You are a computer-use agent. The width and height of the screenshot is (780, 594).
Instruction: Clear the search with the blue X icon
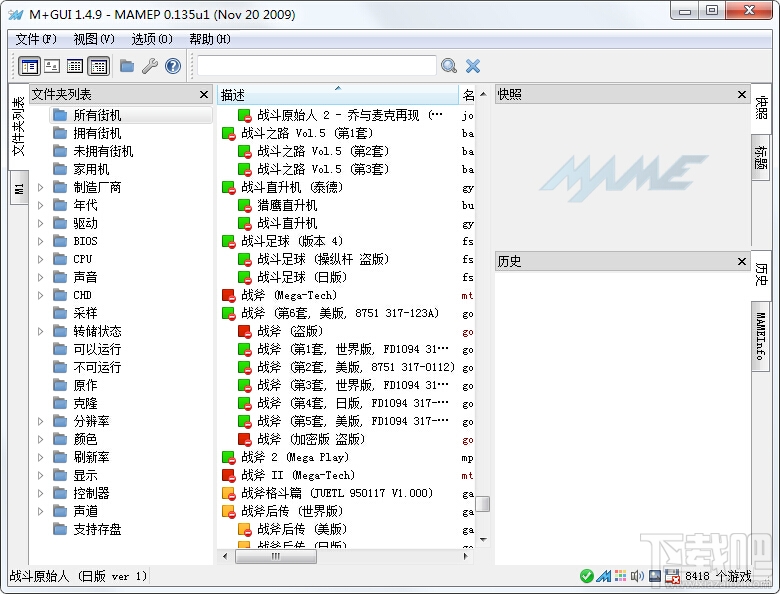coord(473,66)
